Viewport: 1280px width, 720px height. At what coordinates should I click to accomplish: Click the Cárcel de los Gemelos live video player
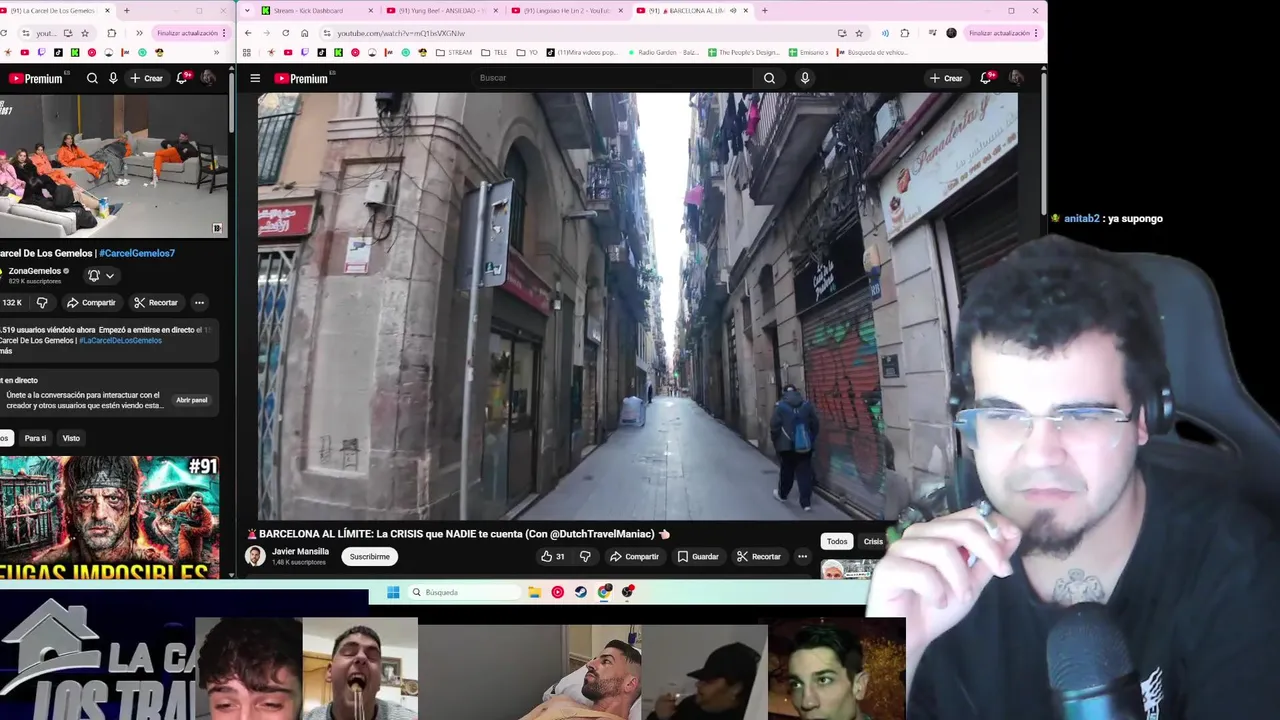[113, 166]
